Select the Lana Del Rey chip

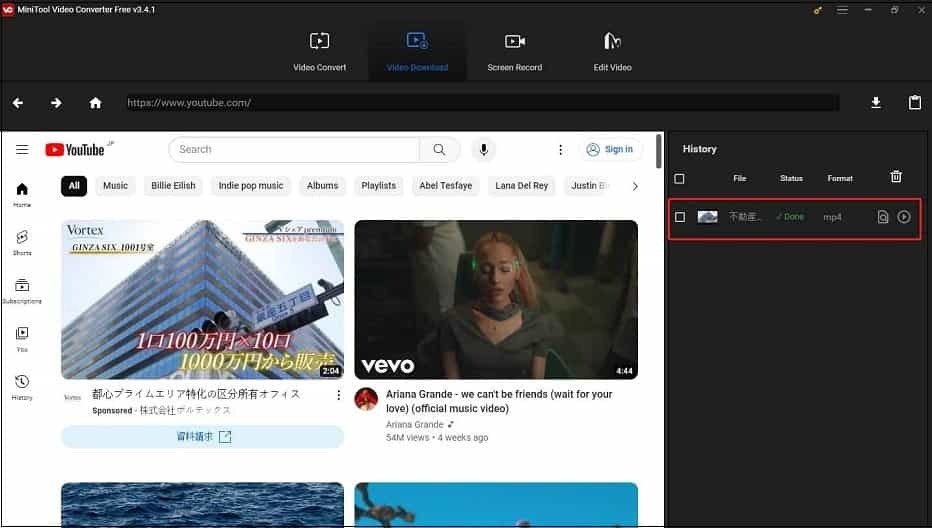coord(522,186)
